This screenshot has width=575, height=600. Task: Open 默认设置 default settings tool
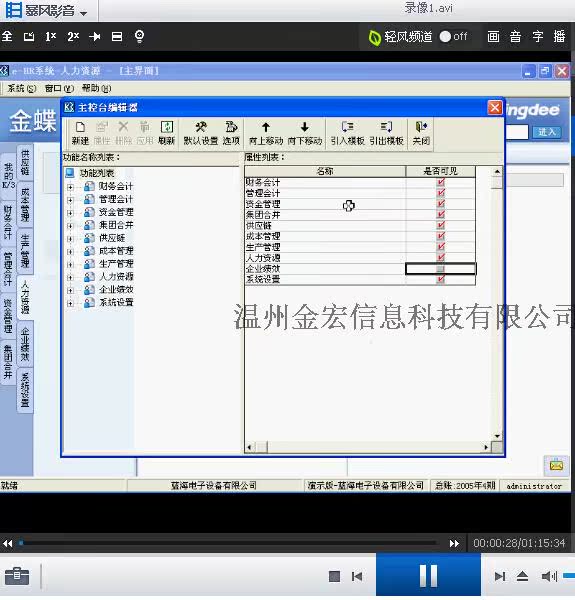pyautogui.click(x=200, y=132)
